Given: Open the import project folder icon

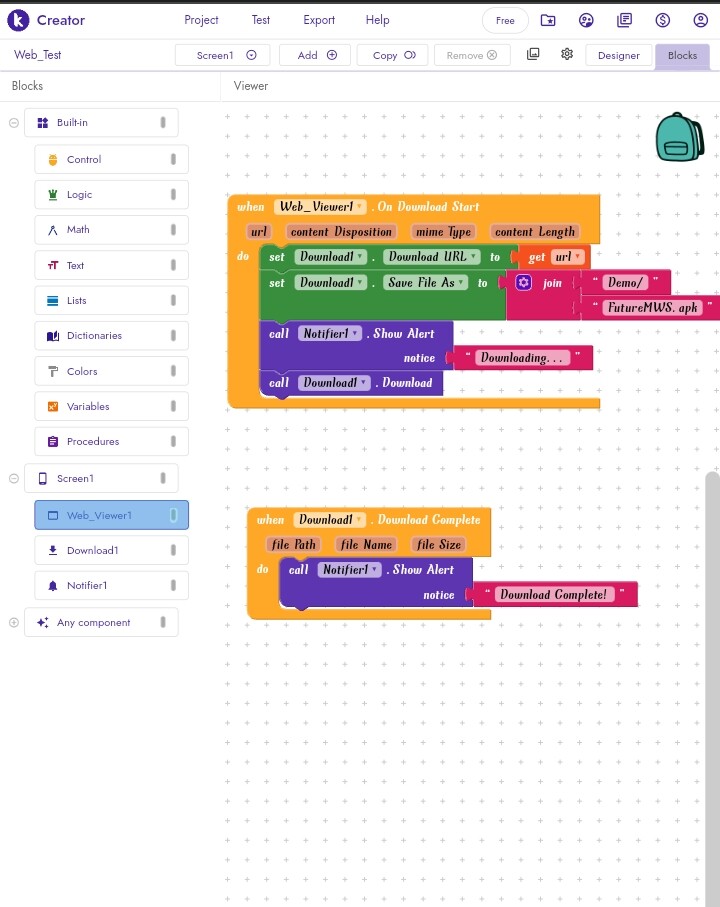Looking at the screenshot, I should 548,20.
